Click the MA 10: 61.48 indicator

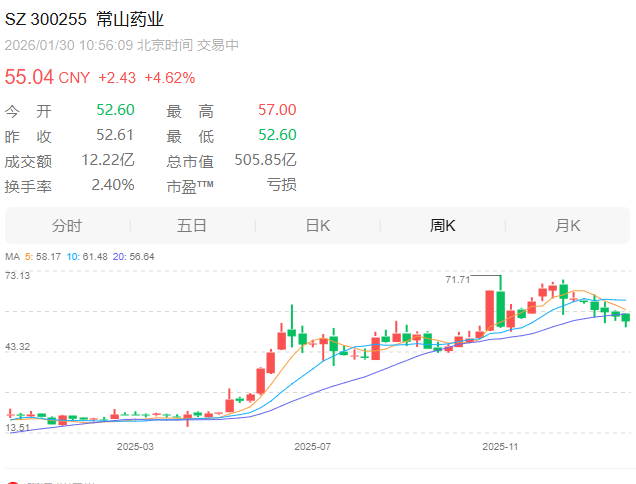tap(87, 257)
